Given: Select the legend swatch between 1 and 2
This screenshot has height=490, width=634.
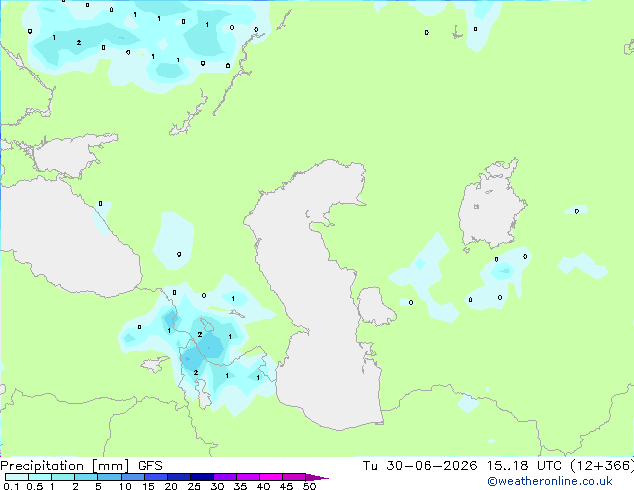Looking at the screenshot, I should click(63, 477).
